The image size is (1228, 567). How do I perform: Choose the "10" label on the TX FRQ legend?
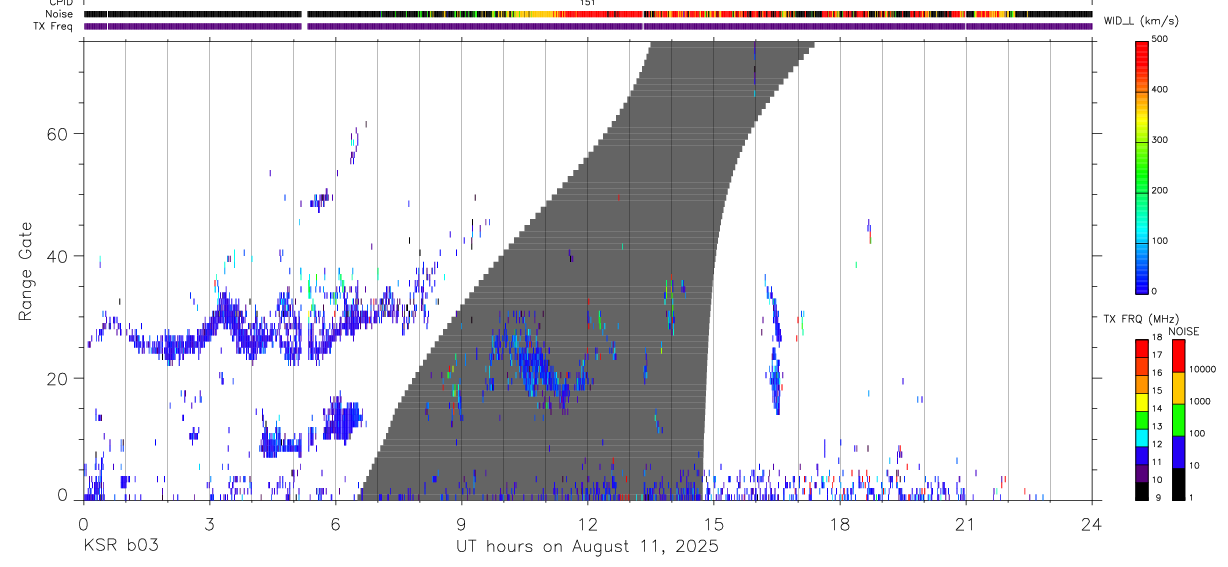pyautogui.click(x=1157, y=480)
